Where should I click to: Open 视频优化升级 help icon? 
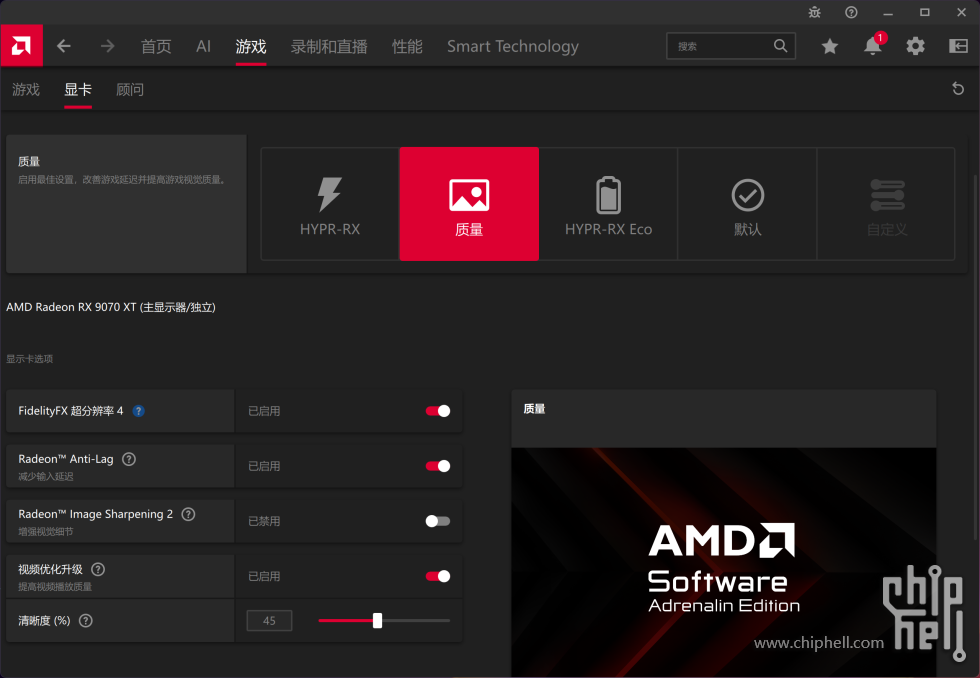click(x=98, y=569)
